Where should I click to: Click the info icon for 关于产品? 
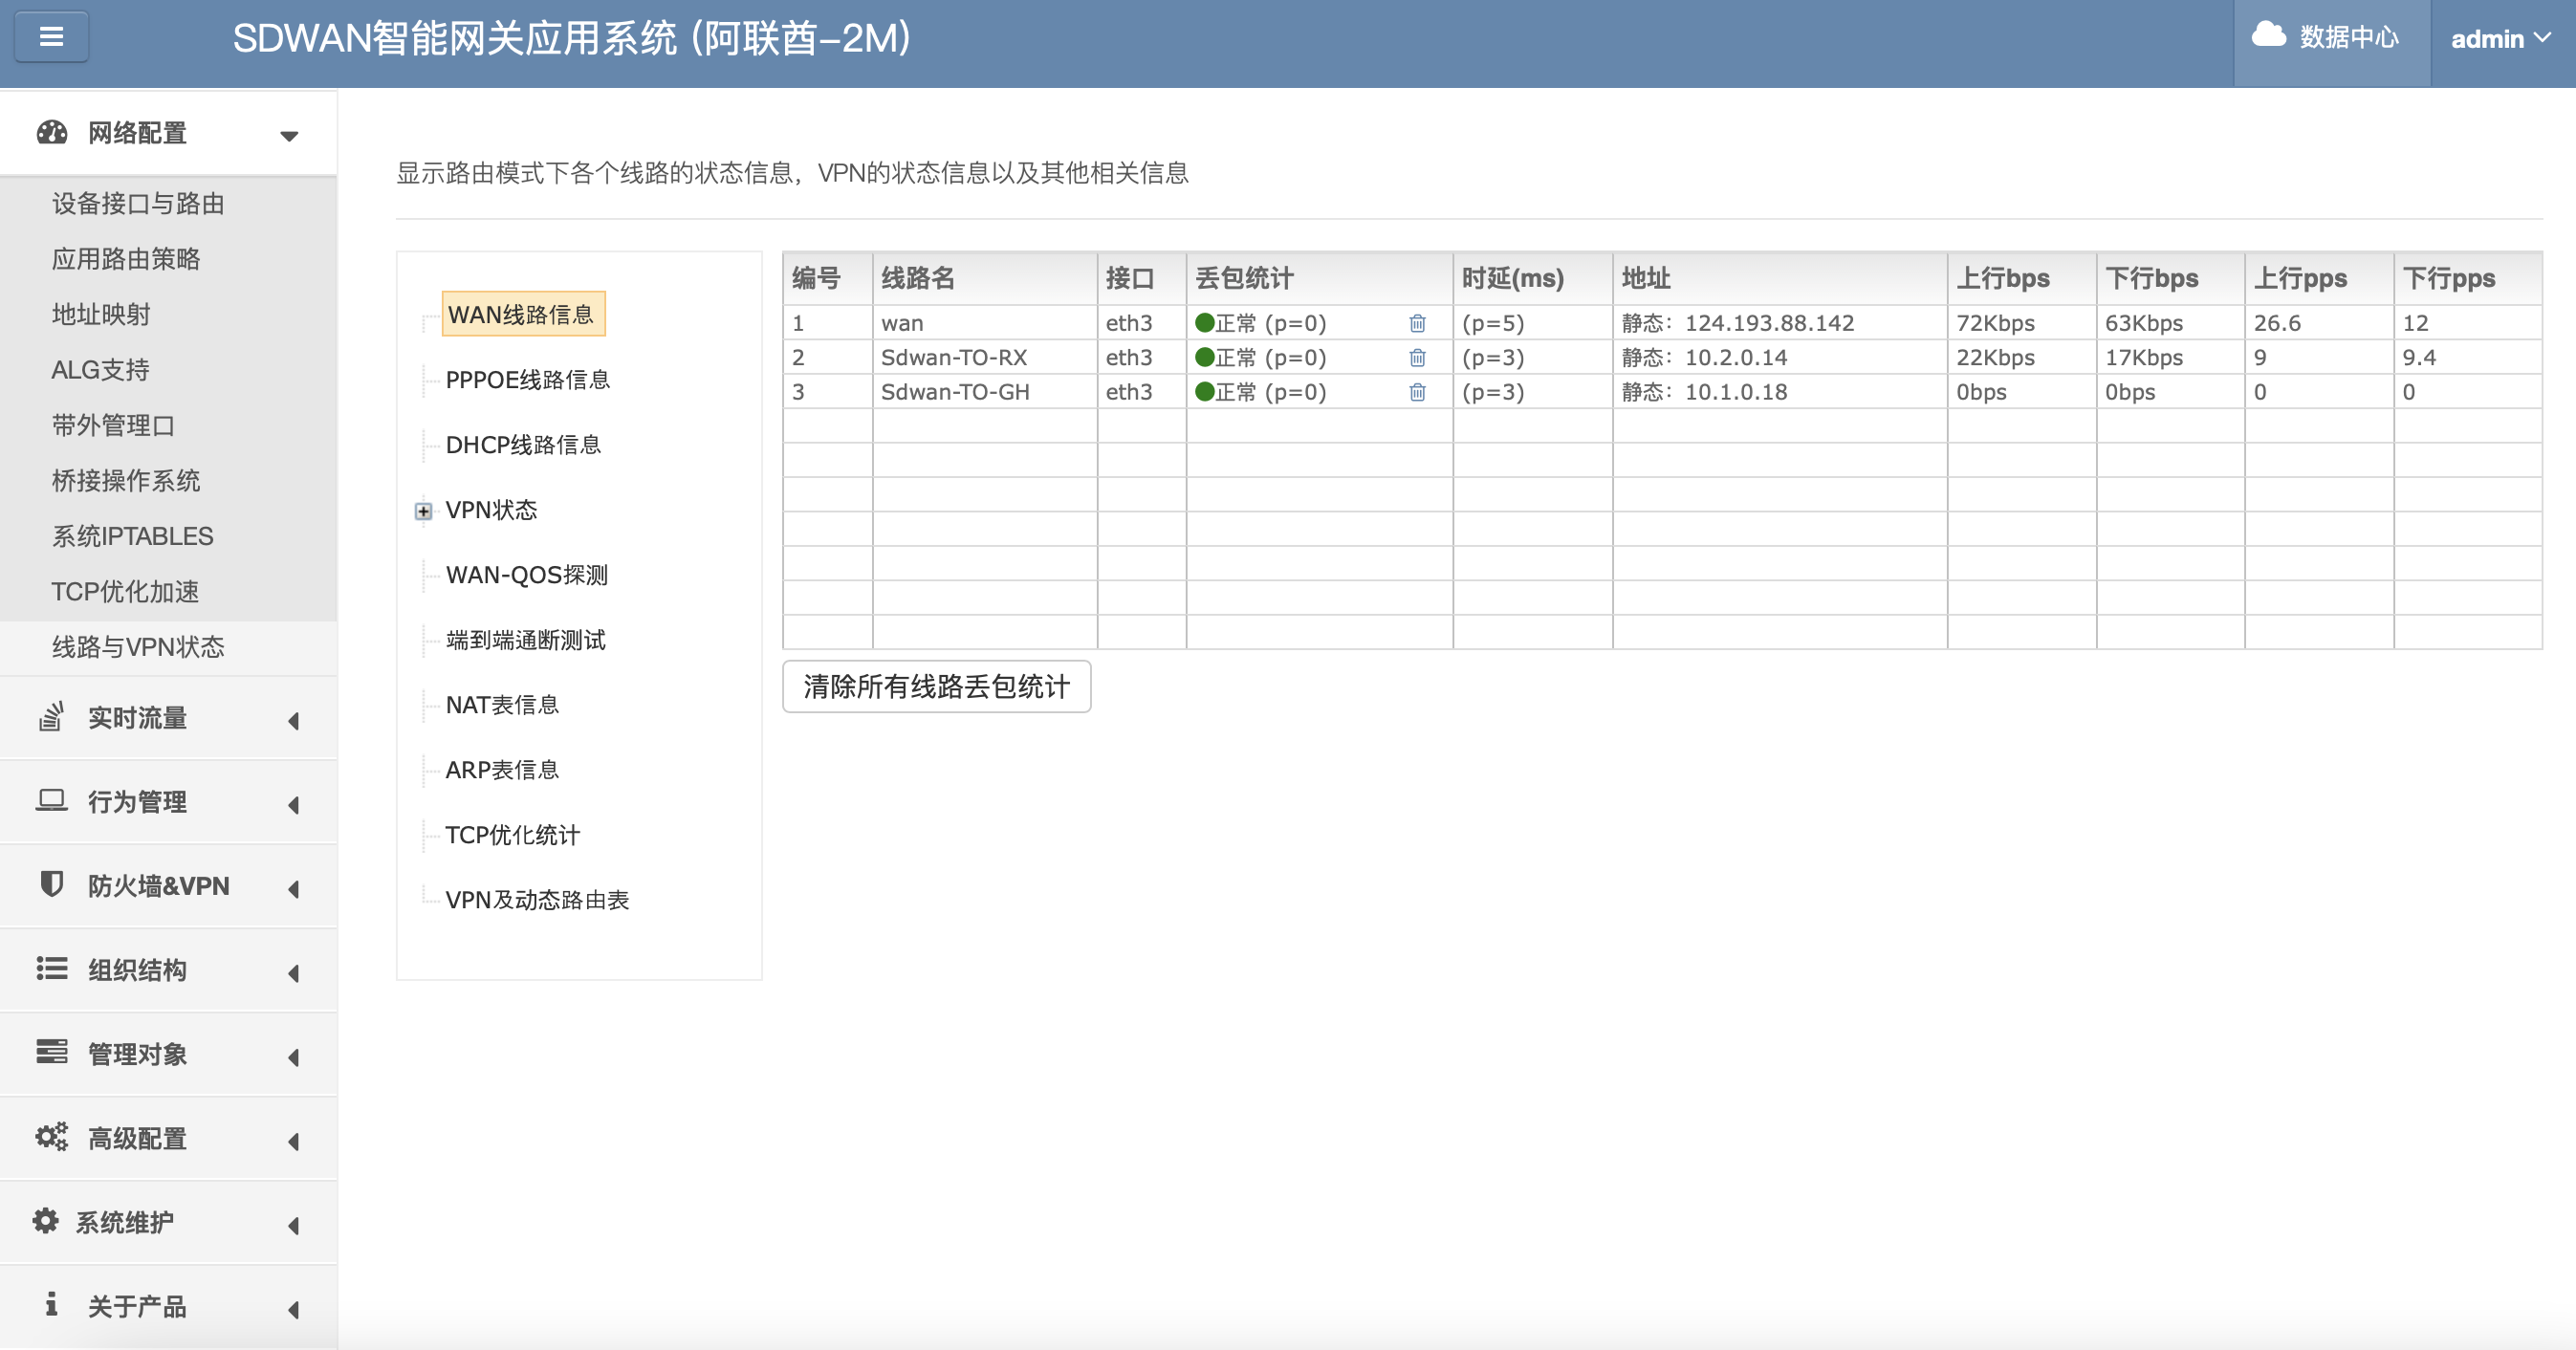coord(51,1304)
